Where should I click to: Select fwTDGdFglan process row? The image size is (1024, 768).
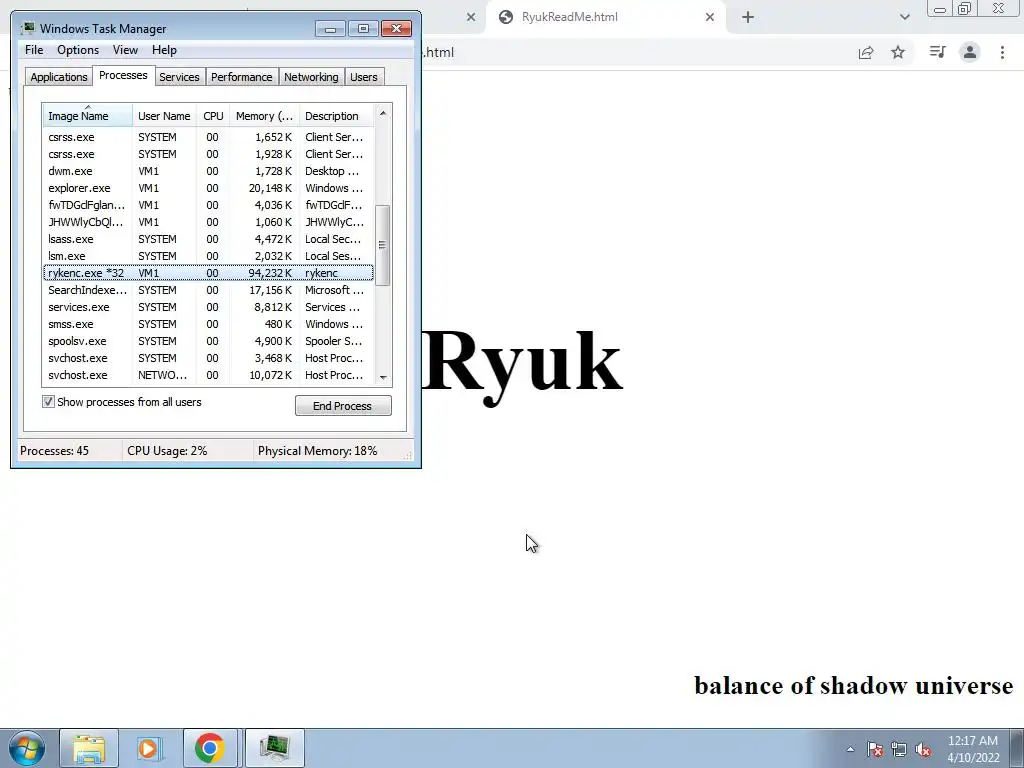point(208,205)
